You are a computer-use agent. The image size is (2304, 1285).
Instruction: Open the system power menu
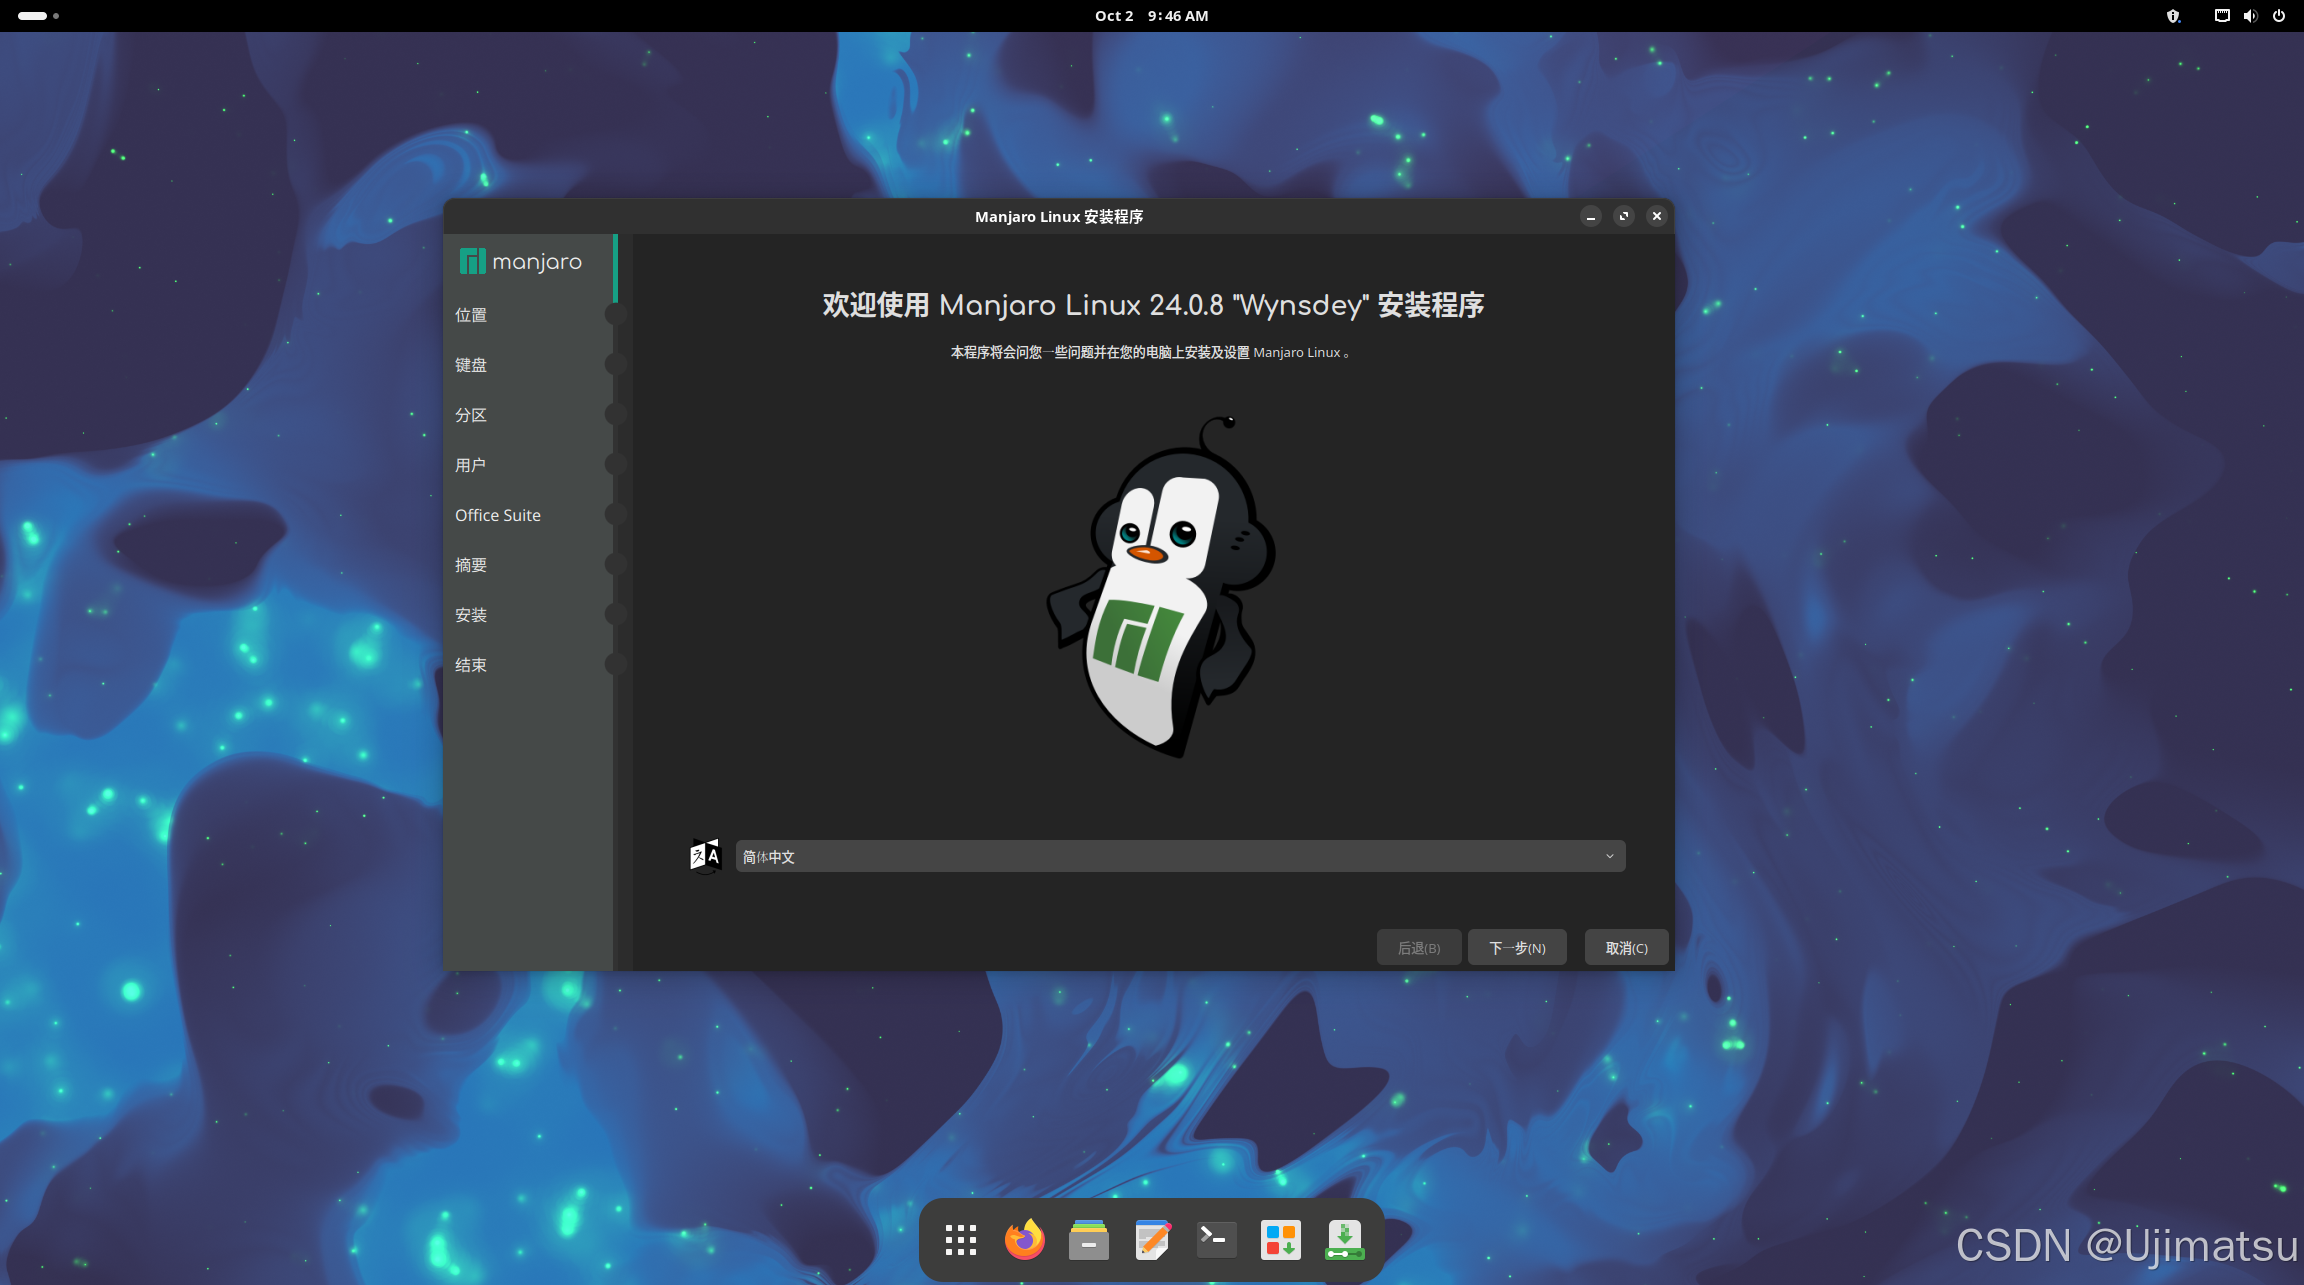[x=2279, y=16]
